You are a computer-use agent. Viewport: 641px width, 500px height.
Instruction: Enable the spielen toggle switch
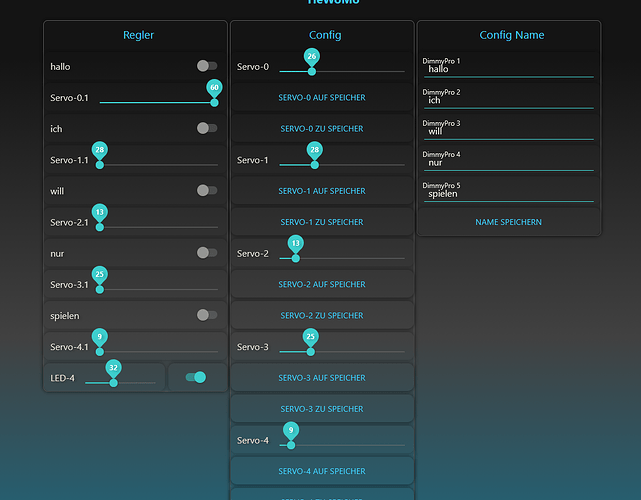tap(206, 315)
